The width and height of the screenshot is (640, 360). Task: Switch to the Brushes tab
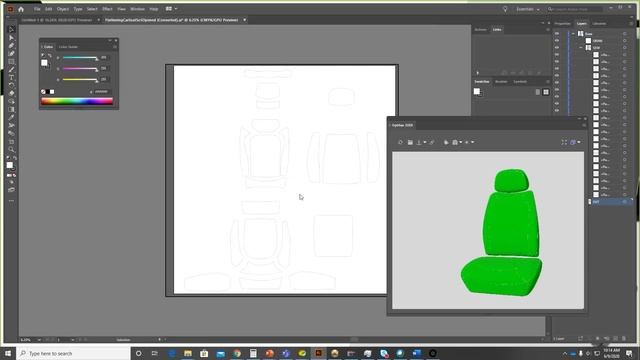point(501,82)
